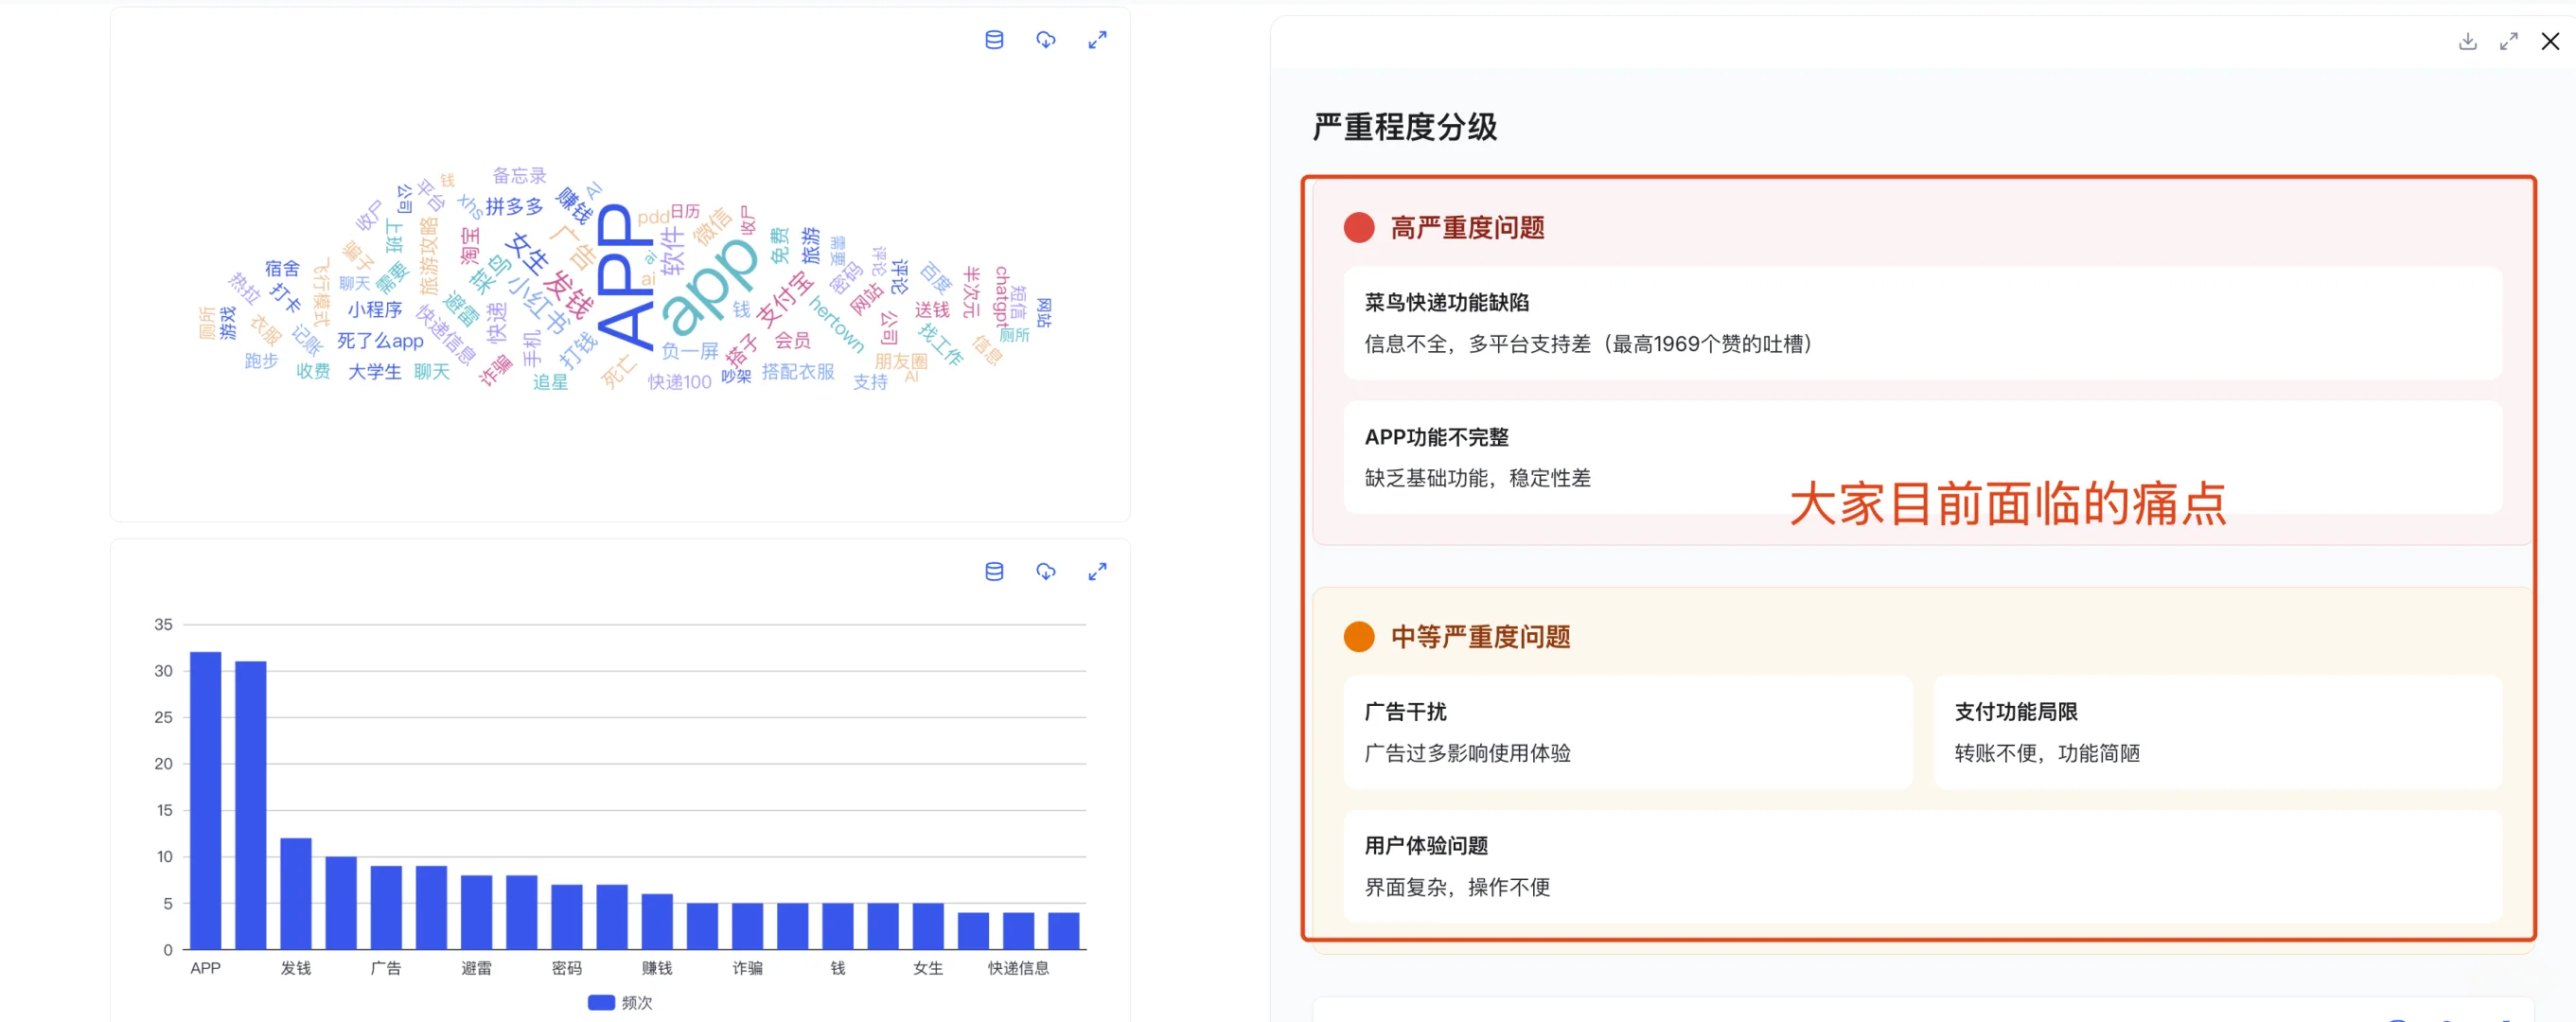Viewport: 2576px width, 1022px height.
Task: Click the 发钱 bar in frequency chart
Action: (296, 893)
